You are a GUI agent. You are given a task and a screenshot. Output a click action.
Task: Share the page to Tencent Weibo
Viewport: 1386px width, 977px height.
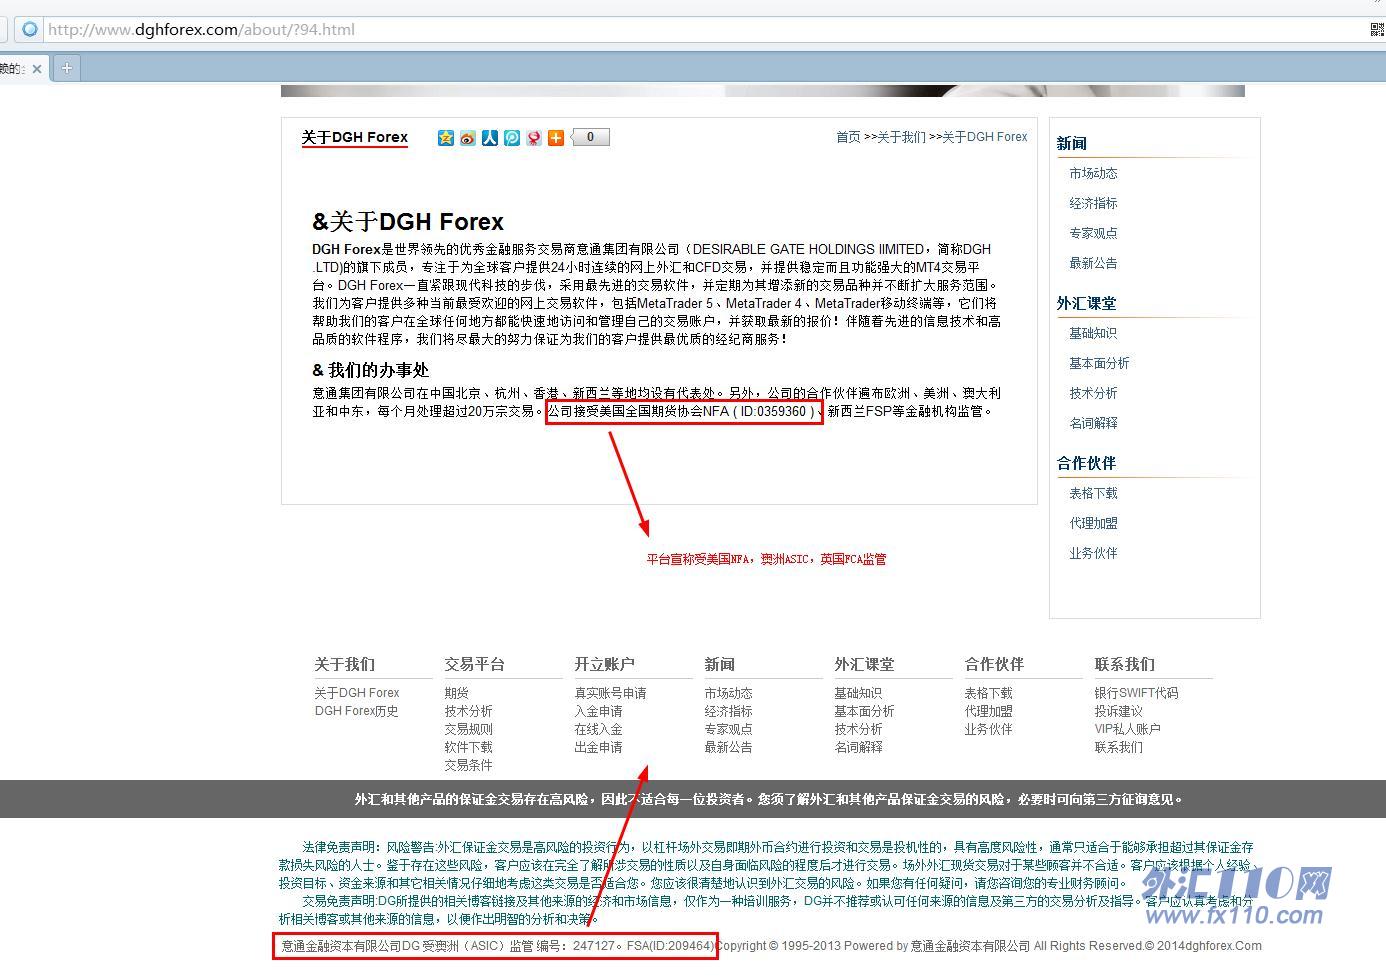pyautogui.click(x=512, y=138)
